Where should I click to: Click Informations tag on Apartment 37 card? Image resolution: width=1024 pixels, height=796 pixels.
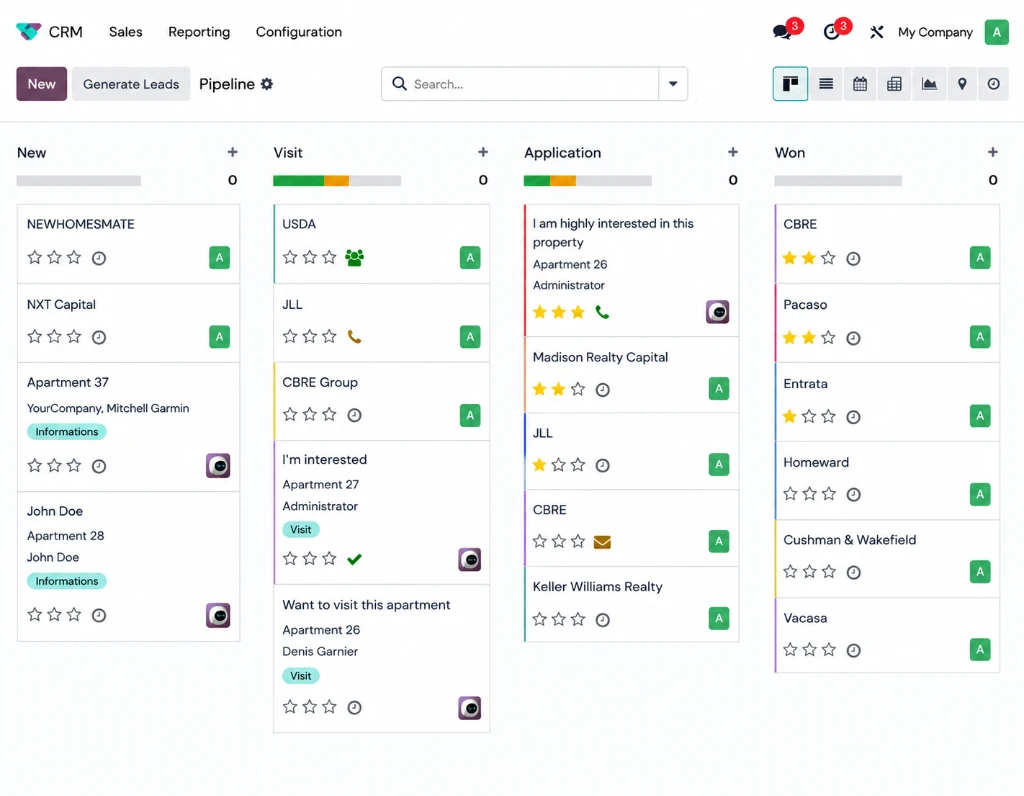click(x=67, y=432)
